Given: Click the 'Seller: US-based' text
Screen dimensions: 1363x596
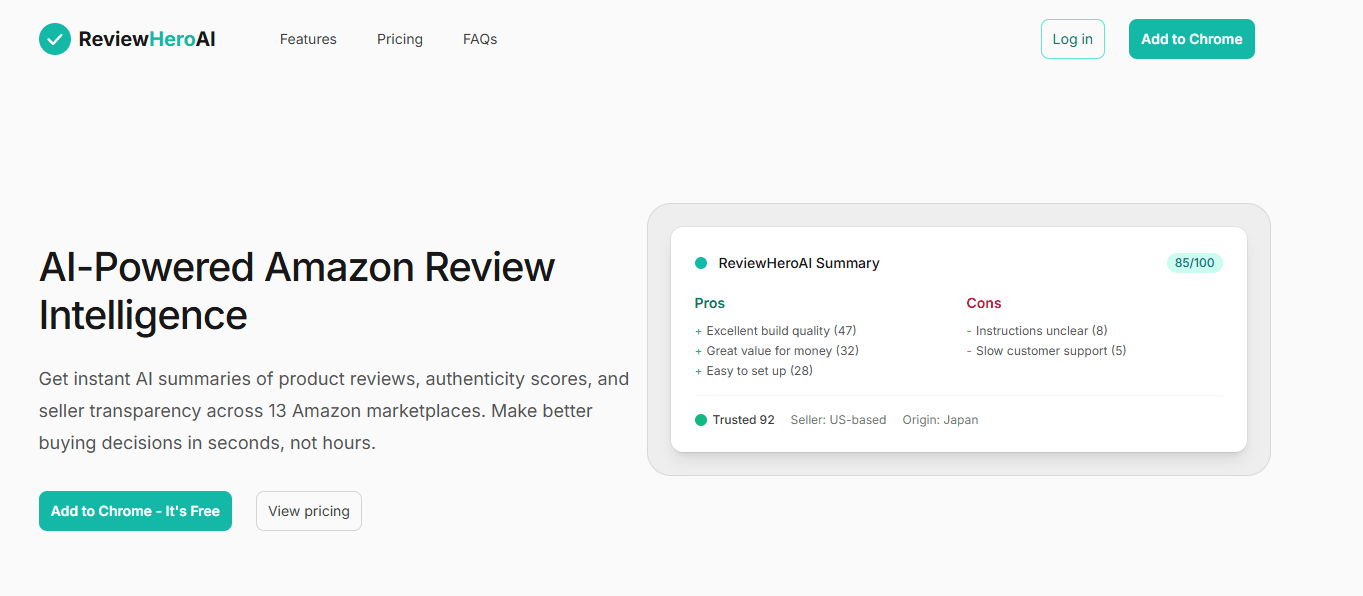Looking at the screenshot, I should click(838, 420).
